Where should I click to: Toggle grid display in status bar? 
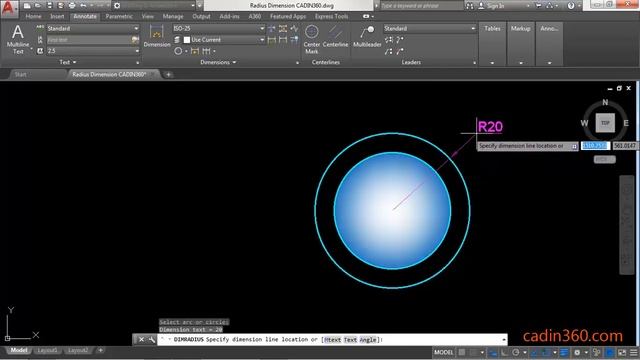(x=462, y=352)
